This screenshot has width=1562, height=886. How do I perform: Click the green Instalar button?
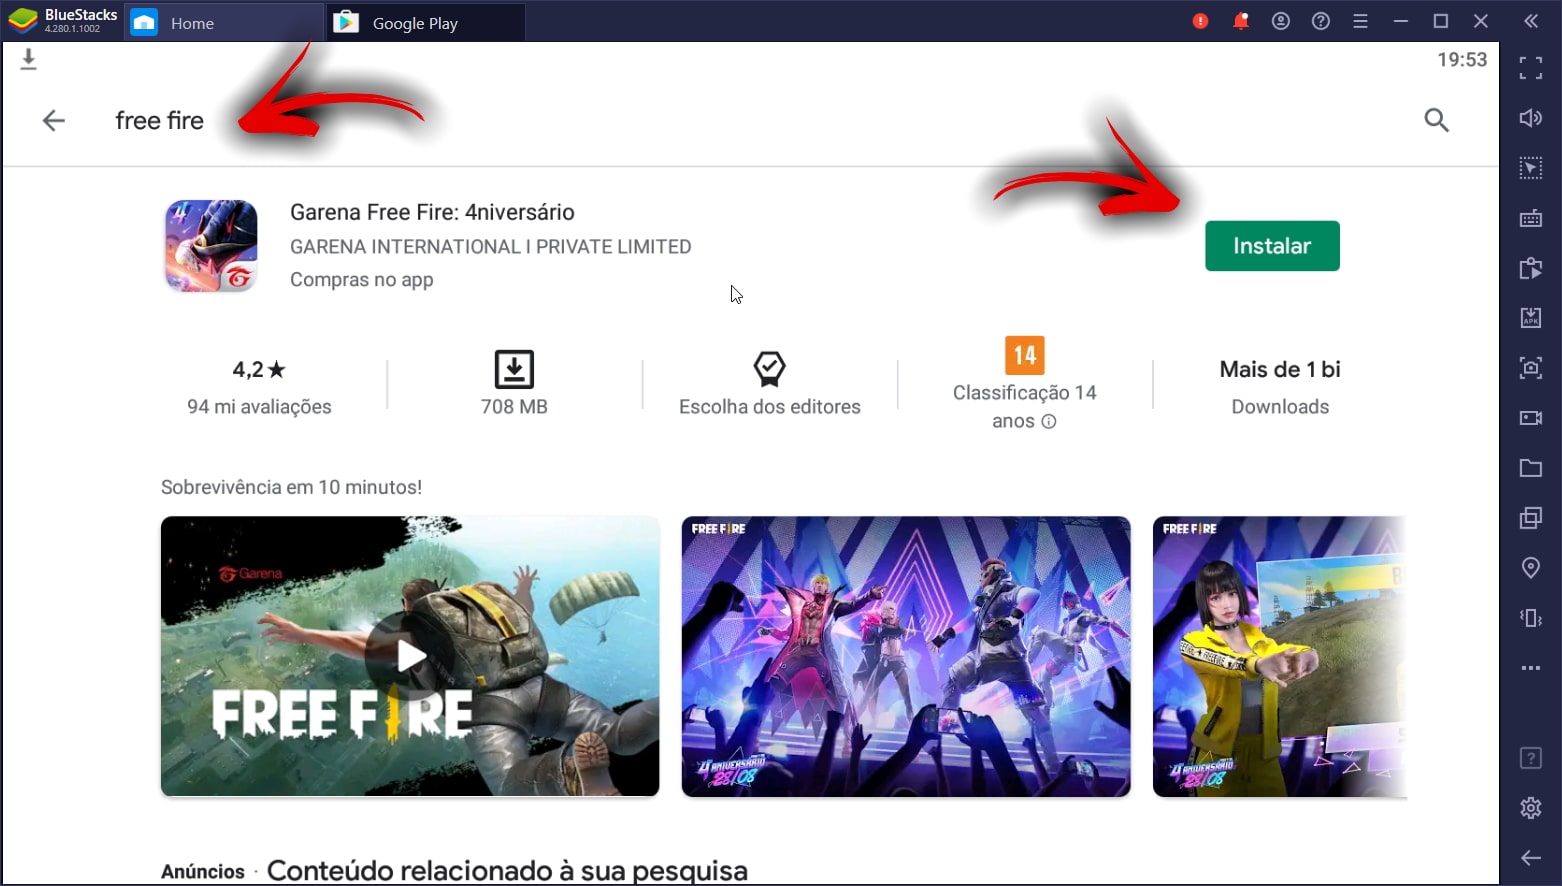[1272, 246]
